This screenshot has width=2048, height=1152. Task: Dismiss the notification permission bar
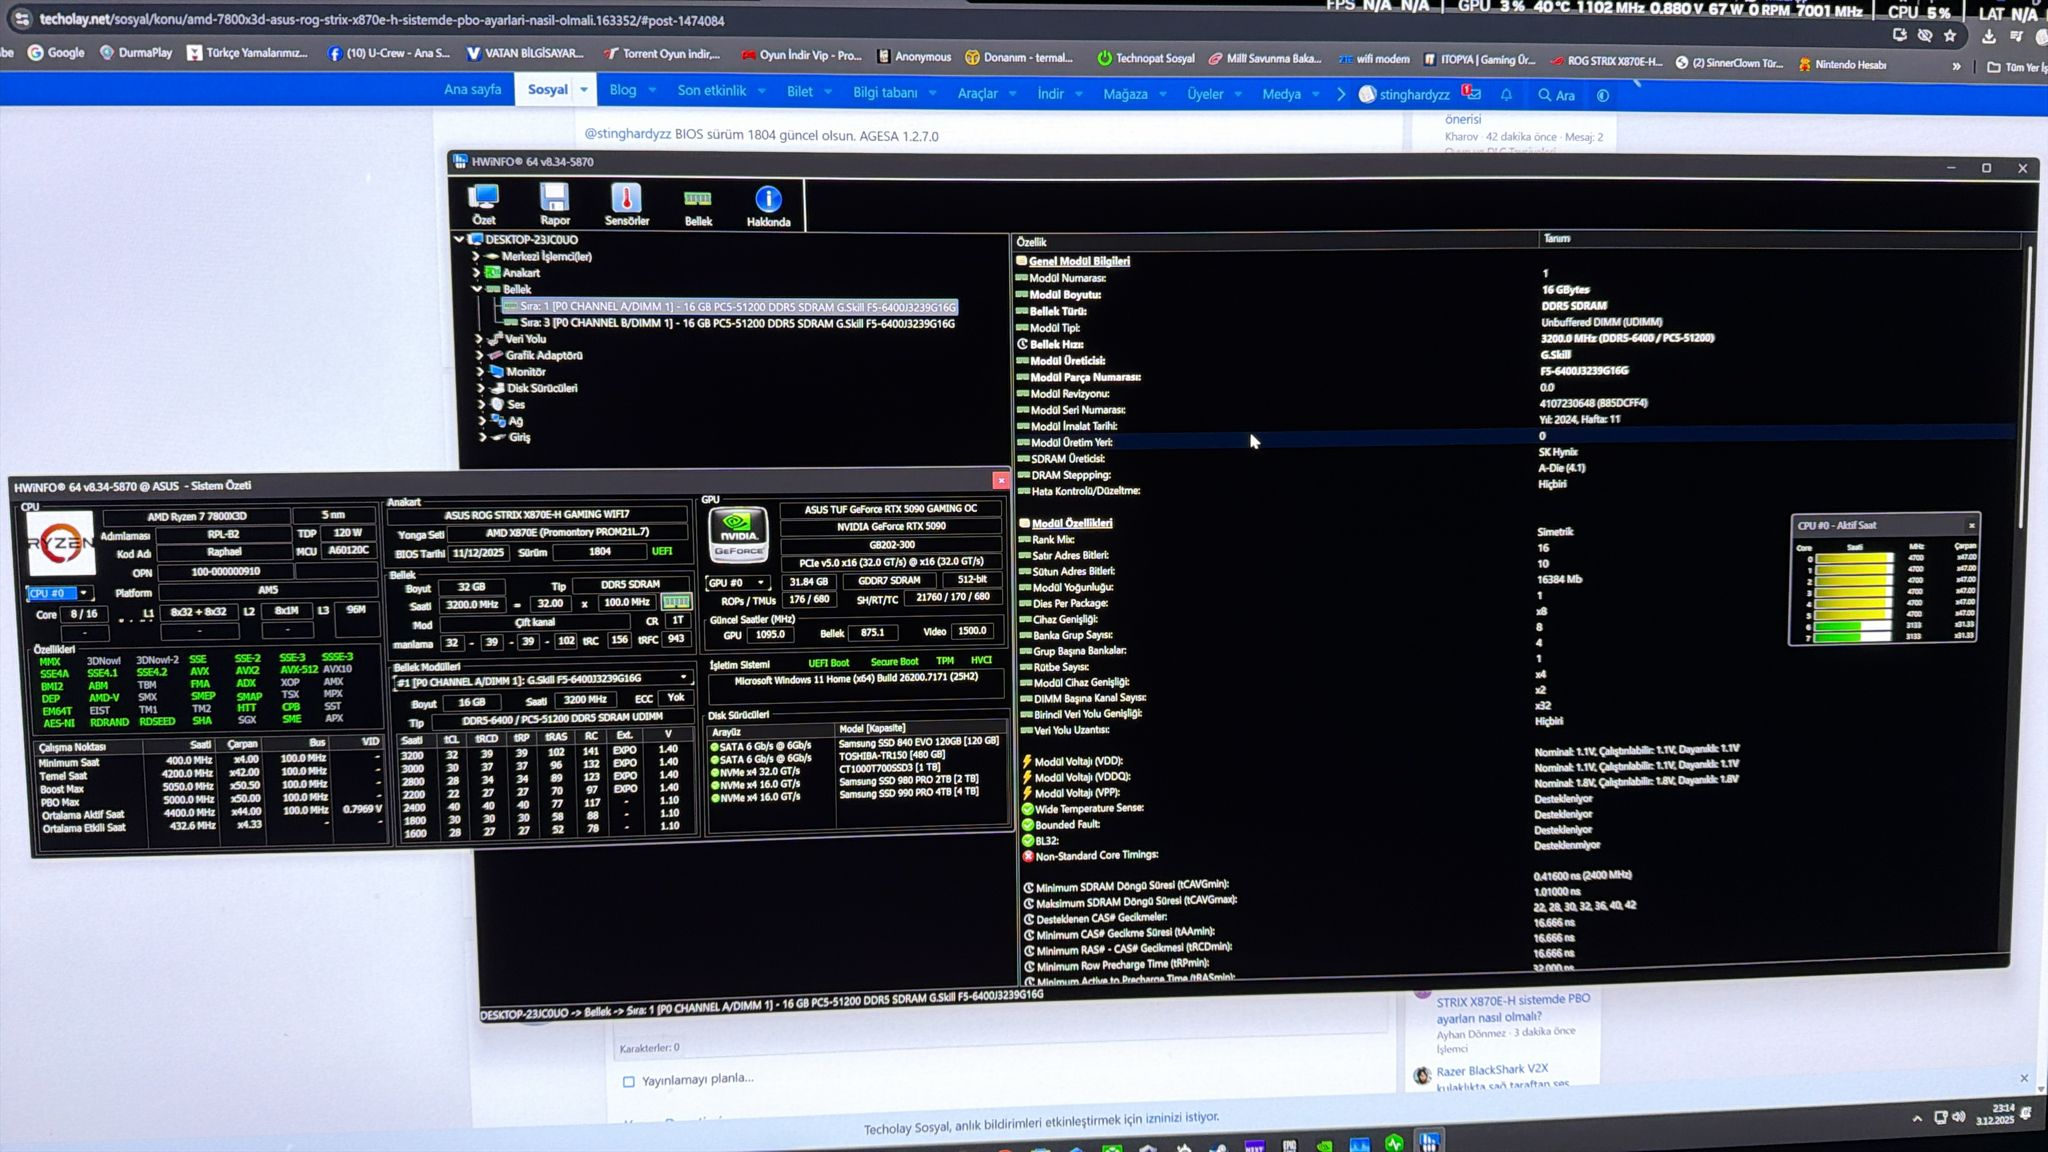[2024, 1078]
